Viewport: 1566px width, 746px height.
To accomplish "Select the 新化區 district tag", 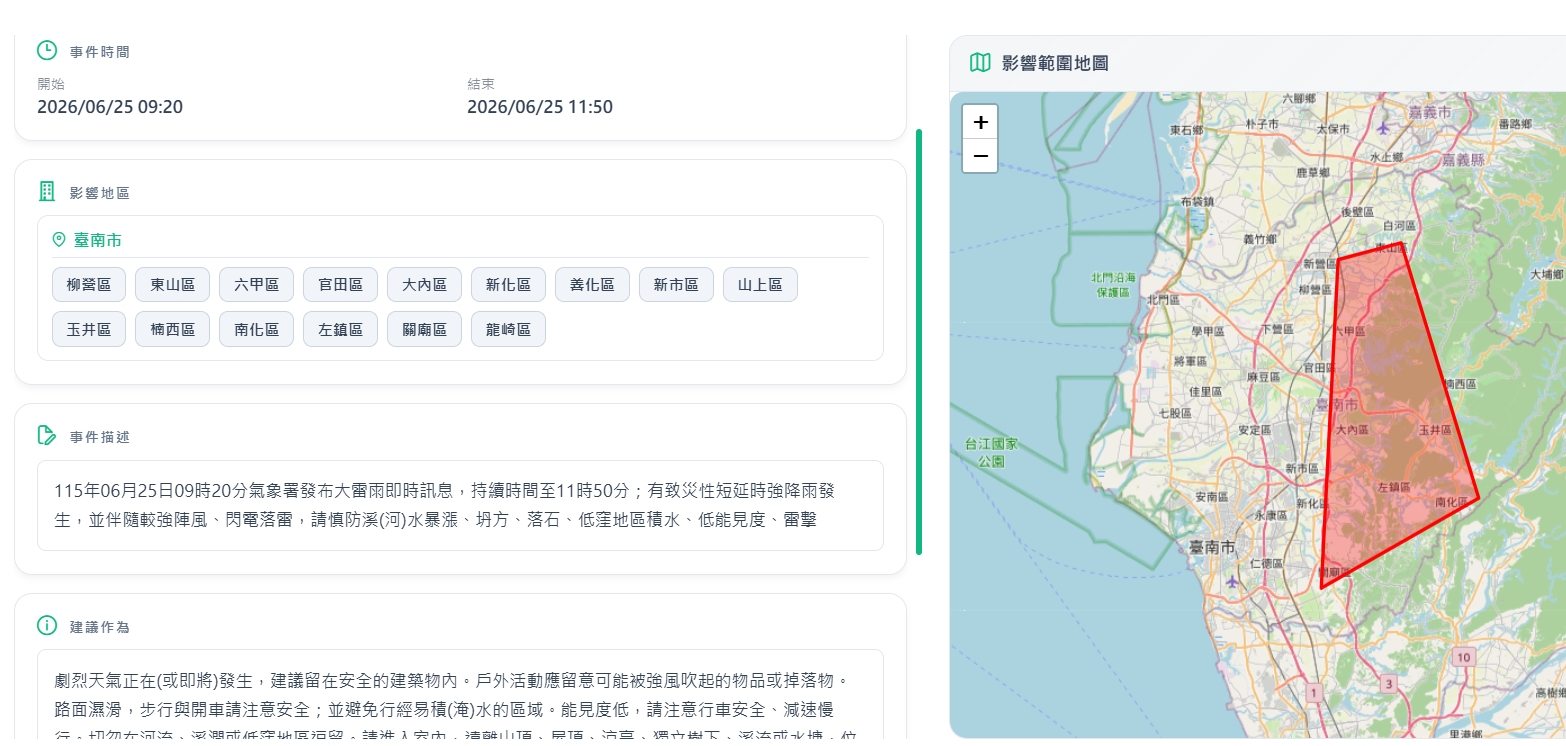I will (509, 285).
